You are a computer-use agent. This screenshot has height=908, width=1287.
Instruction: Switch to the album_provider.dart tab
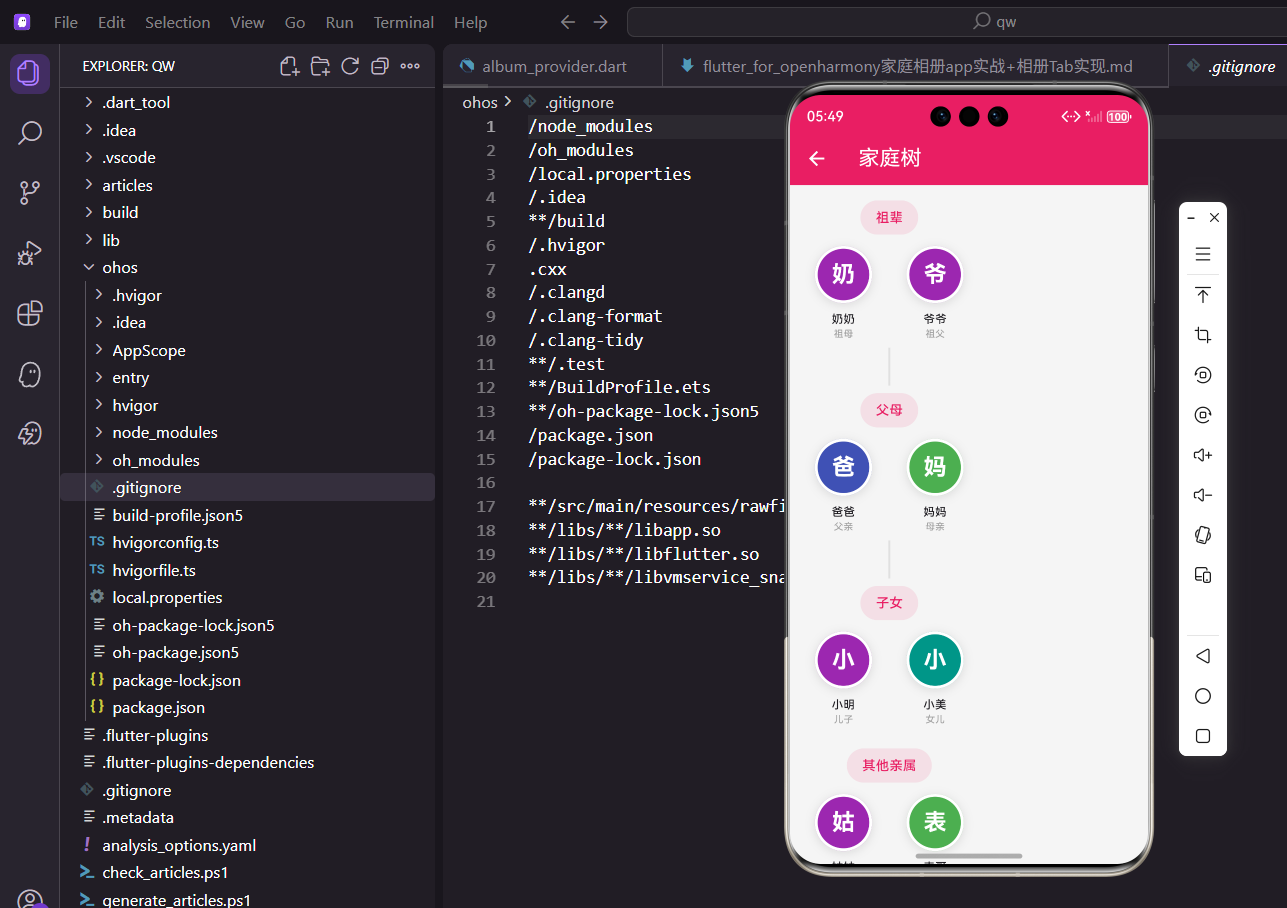[x=553, y=66]
